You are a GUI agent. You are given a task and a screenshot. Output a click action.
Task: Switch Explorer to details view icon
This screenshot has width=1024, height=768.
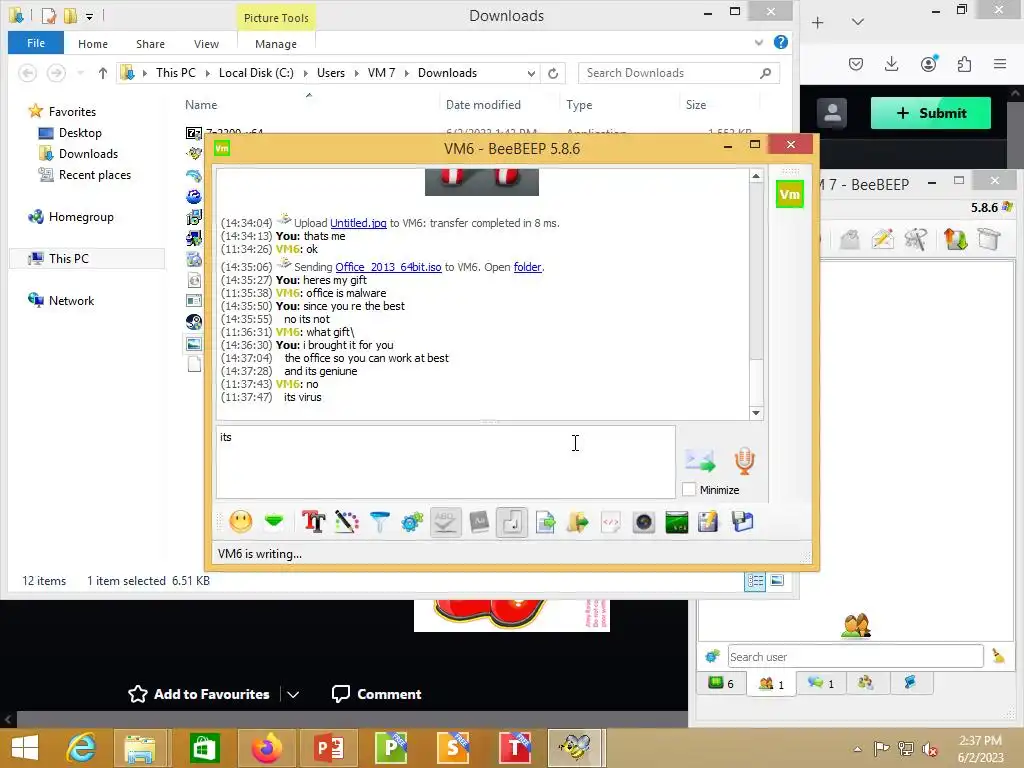pos(755,581)
